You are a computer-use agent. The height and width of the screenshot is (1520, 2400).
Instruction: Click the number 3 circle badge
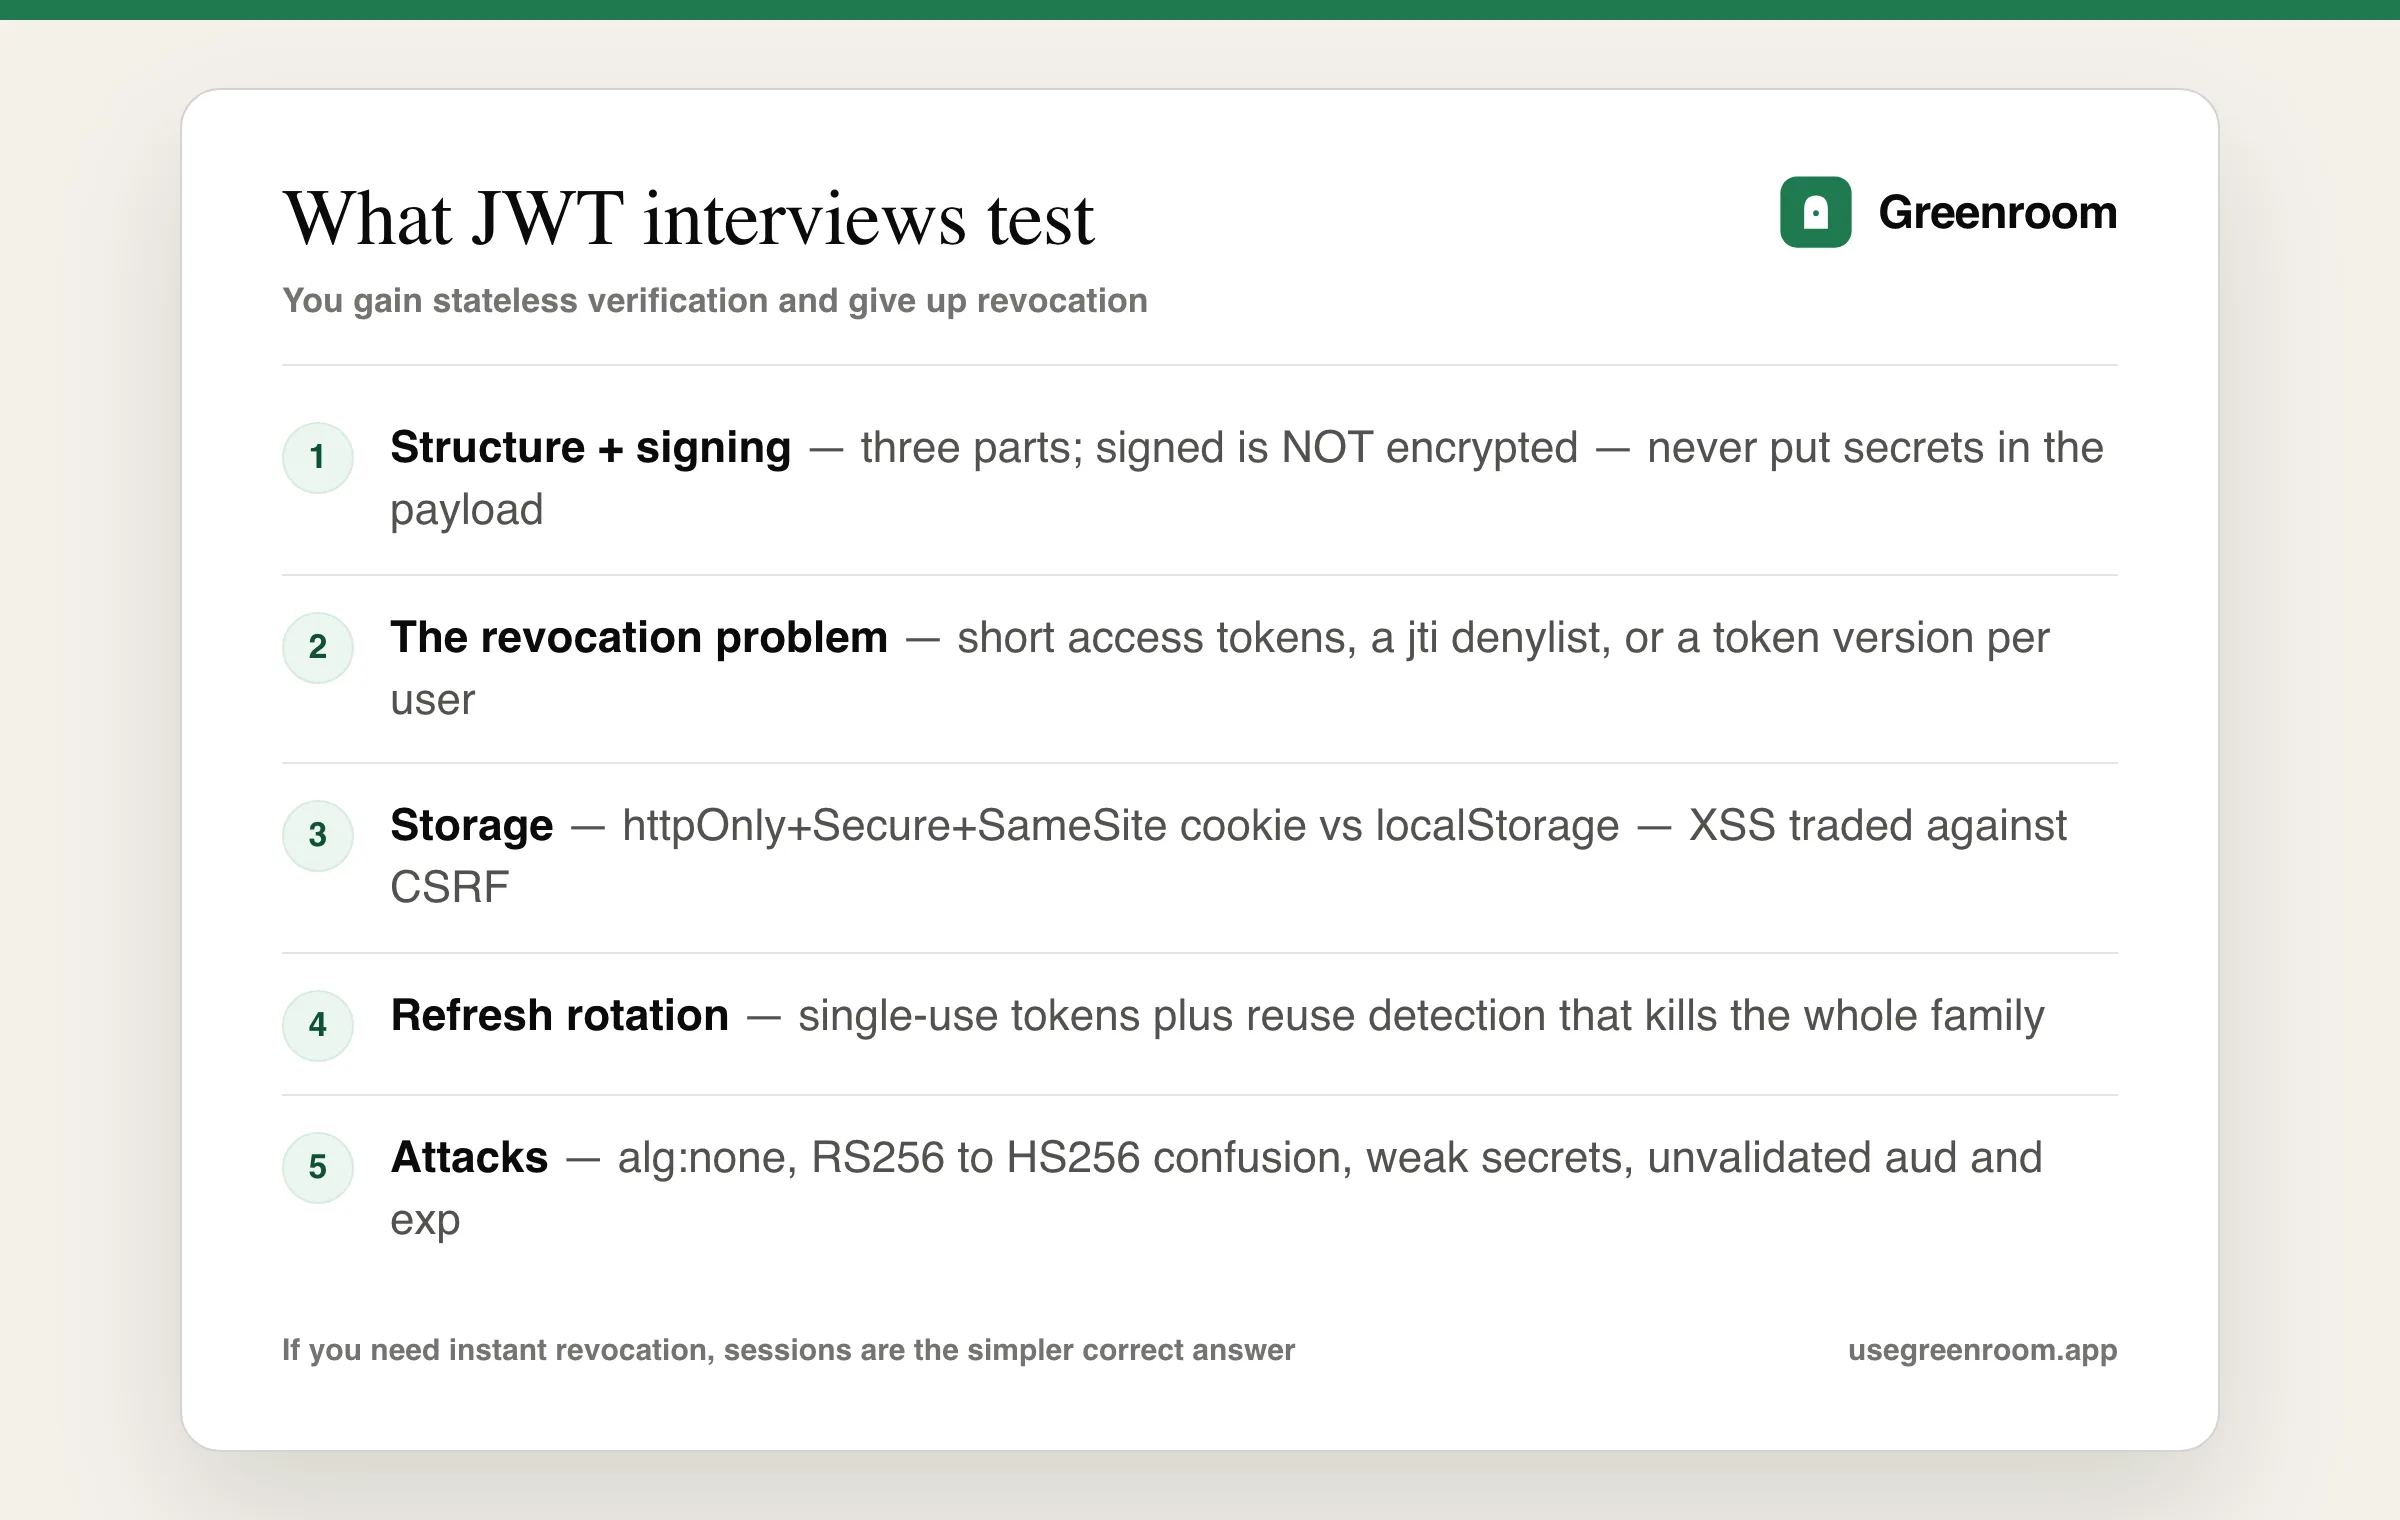pyautogui.click(x=318, y=836)
